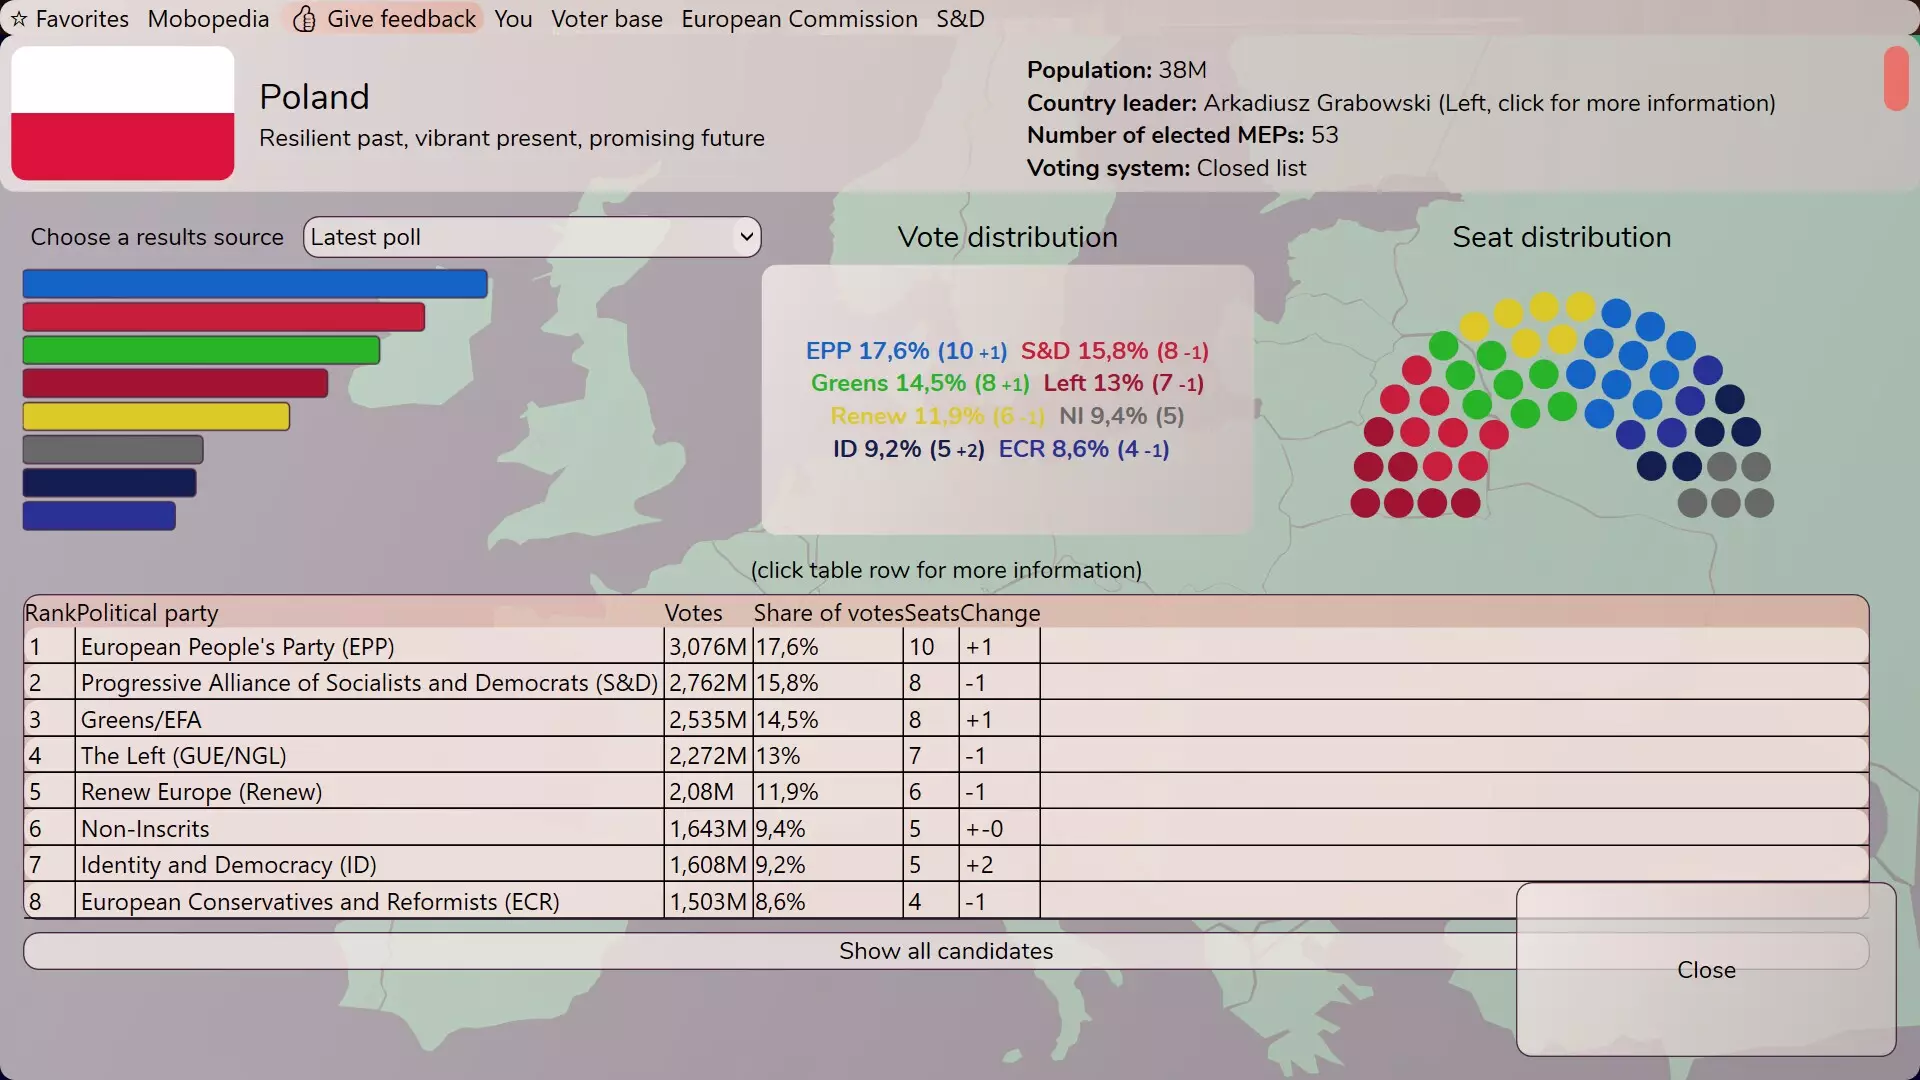1920x1080 pixels.
Task: Open the S&D menu item
Action: pyautogui.click(x=960, y=19)
